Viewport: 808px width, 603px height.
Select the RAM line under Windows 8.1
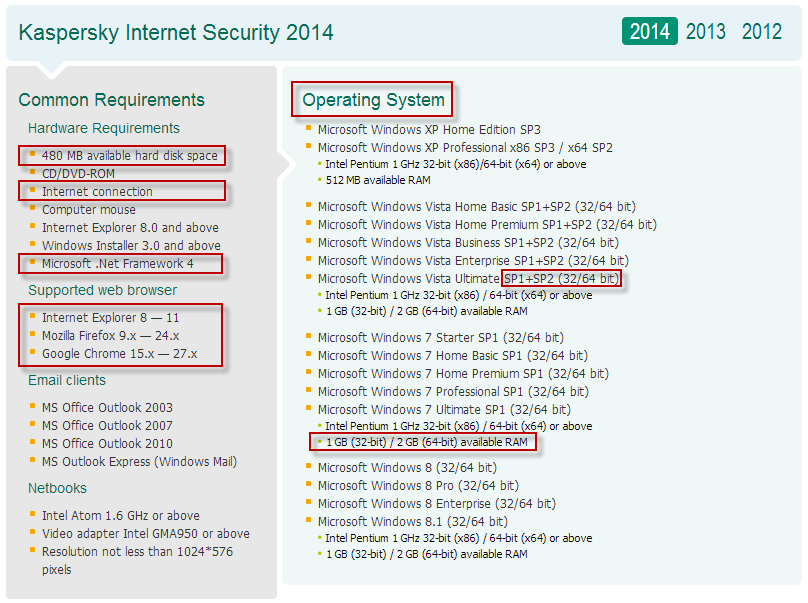427,555
